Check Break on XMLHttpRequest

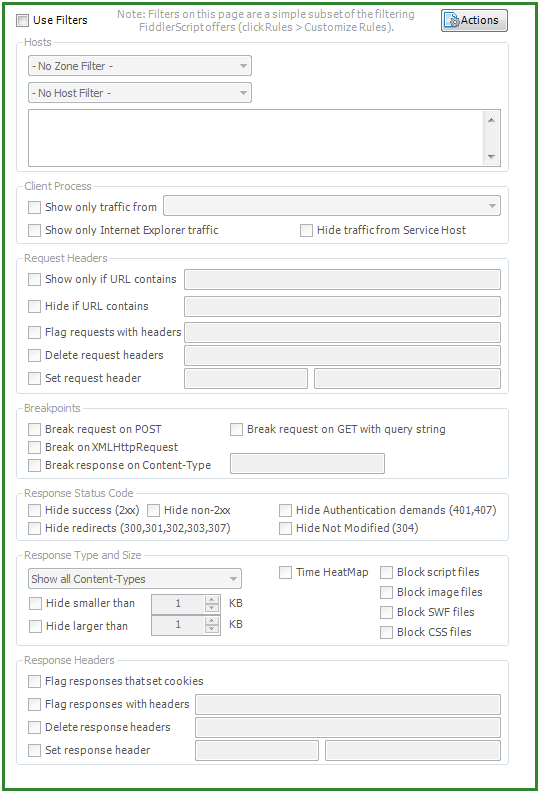point(34,448)
